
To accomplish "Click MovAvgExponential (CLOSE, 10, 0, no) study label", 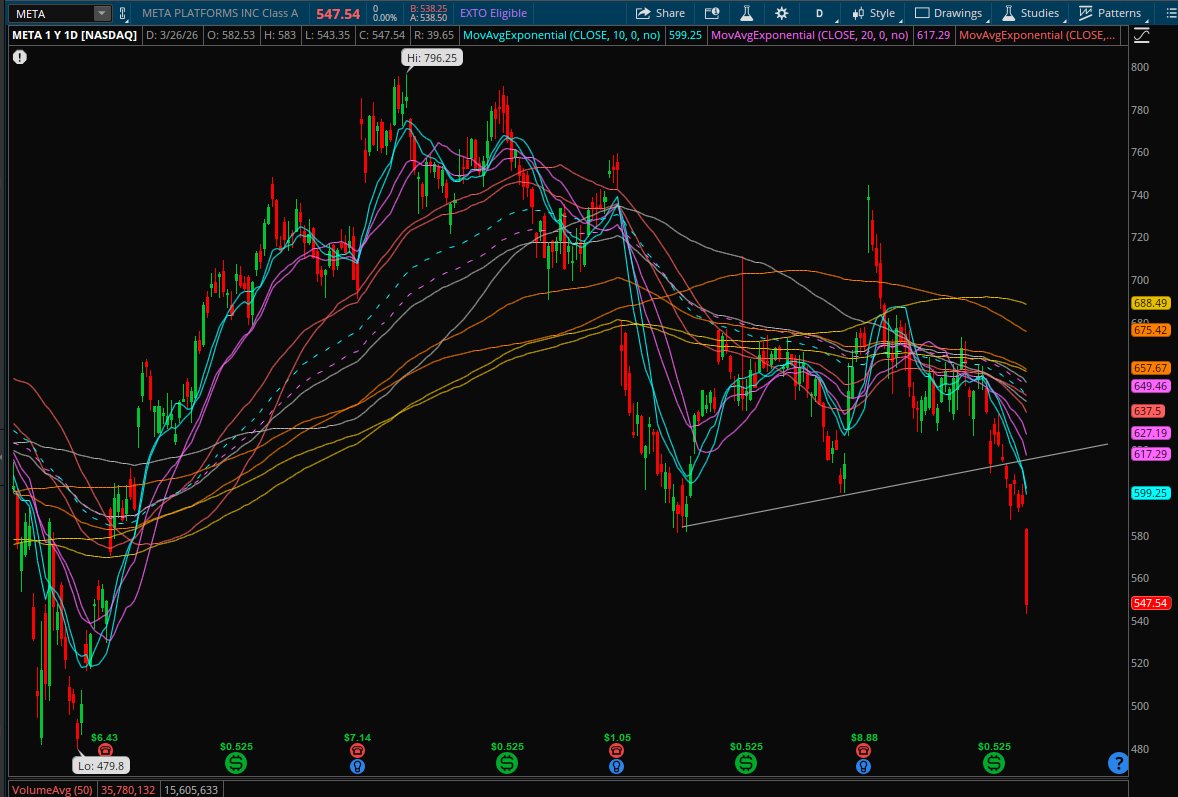I will tap(561, 35).
